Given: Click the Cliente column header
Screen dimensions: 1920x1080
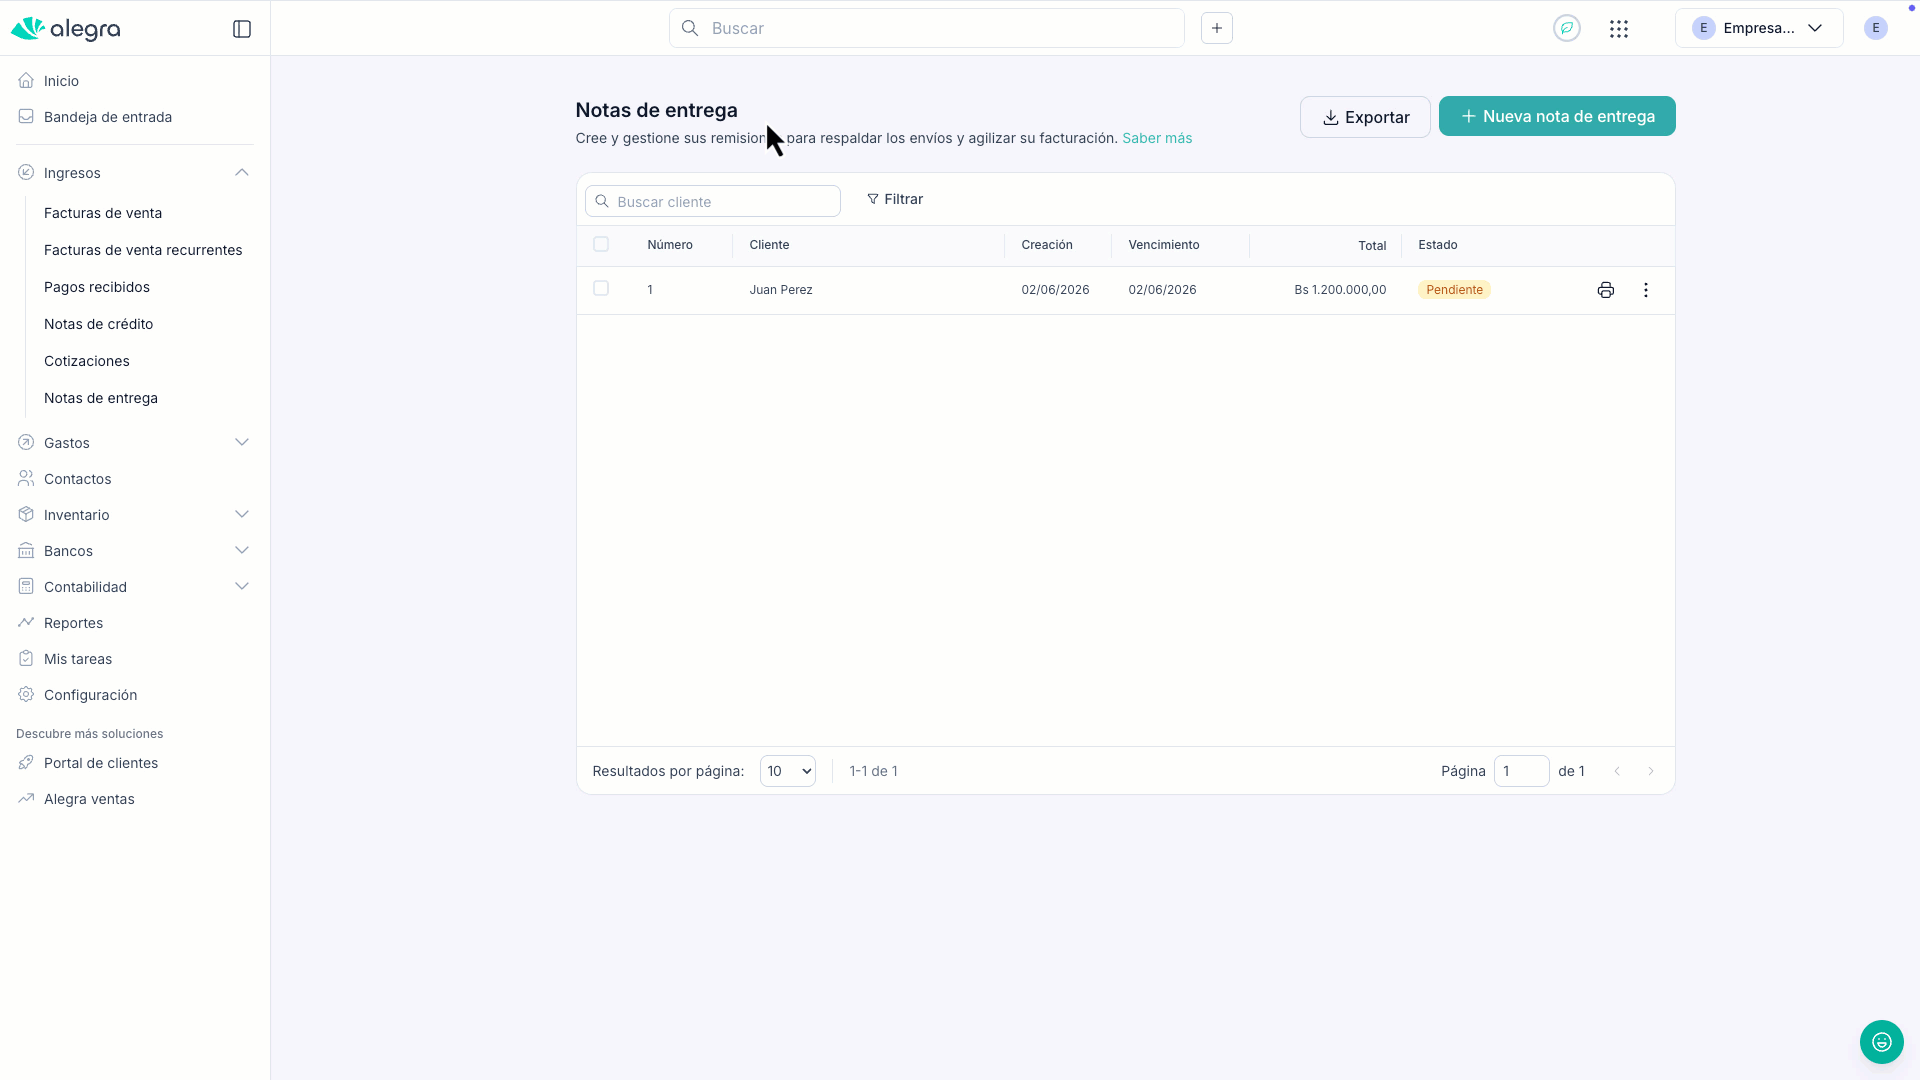Looking at the screenshot, I should click(x=769, y=245).
